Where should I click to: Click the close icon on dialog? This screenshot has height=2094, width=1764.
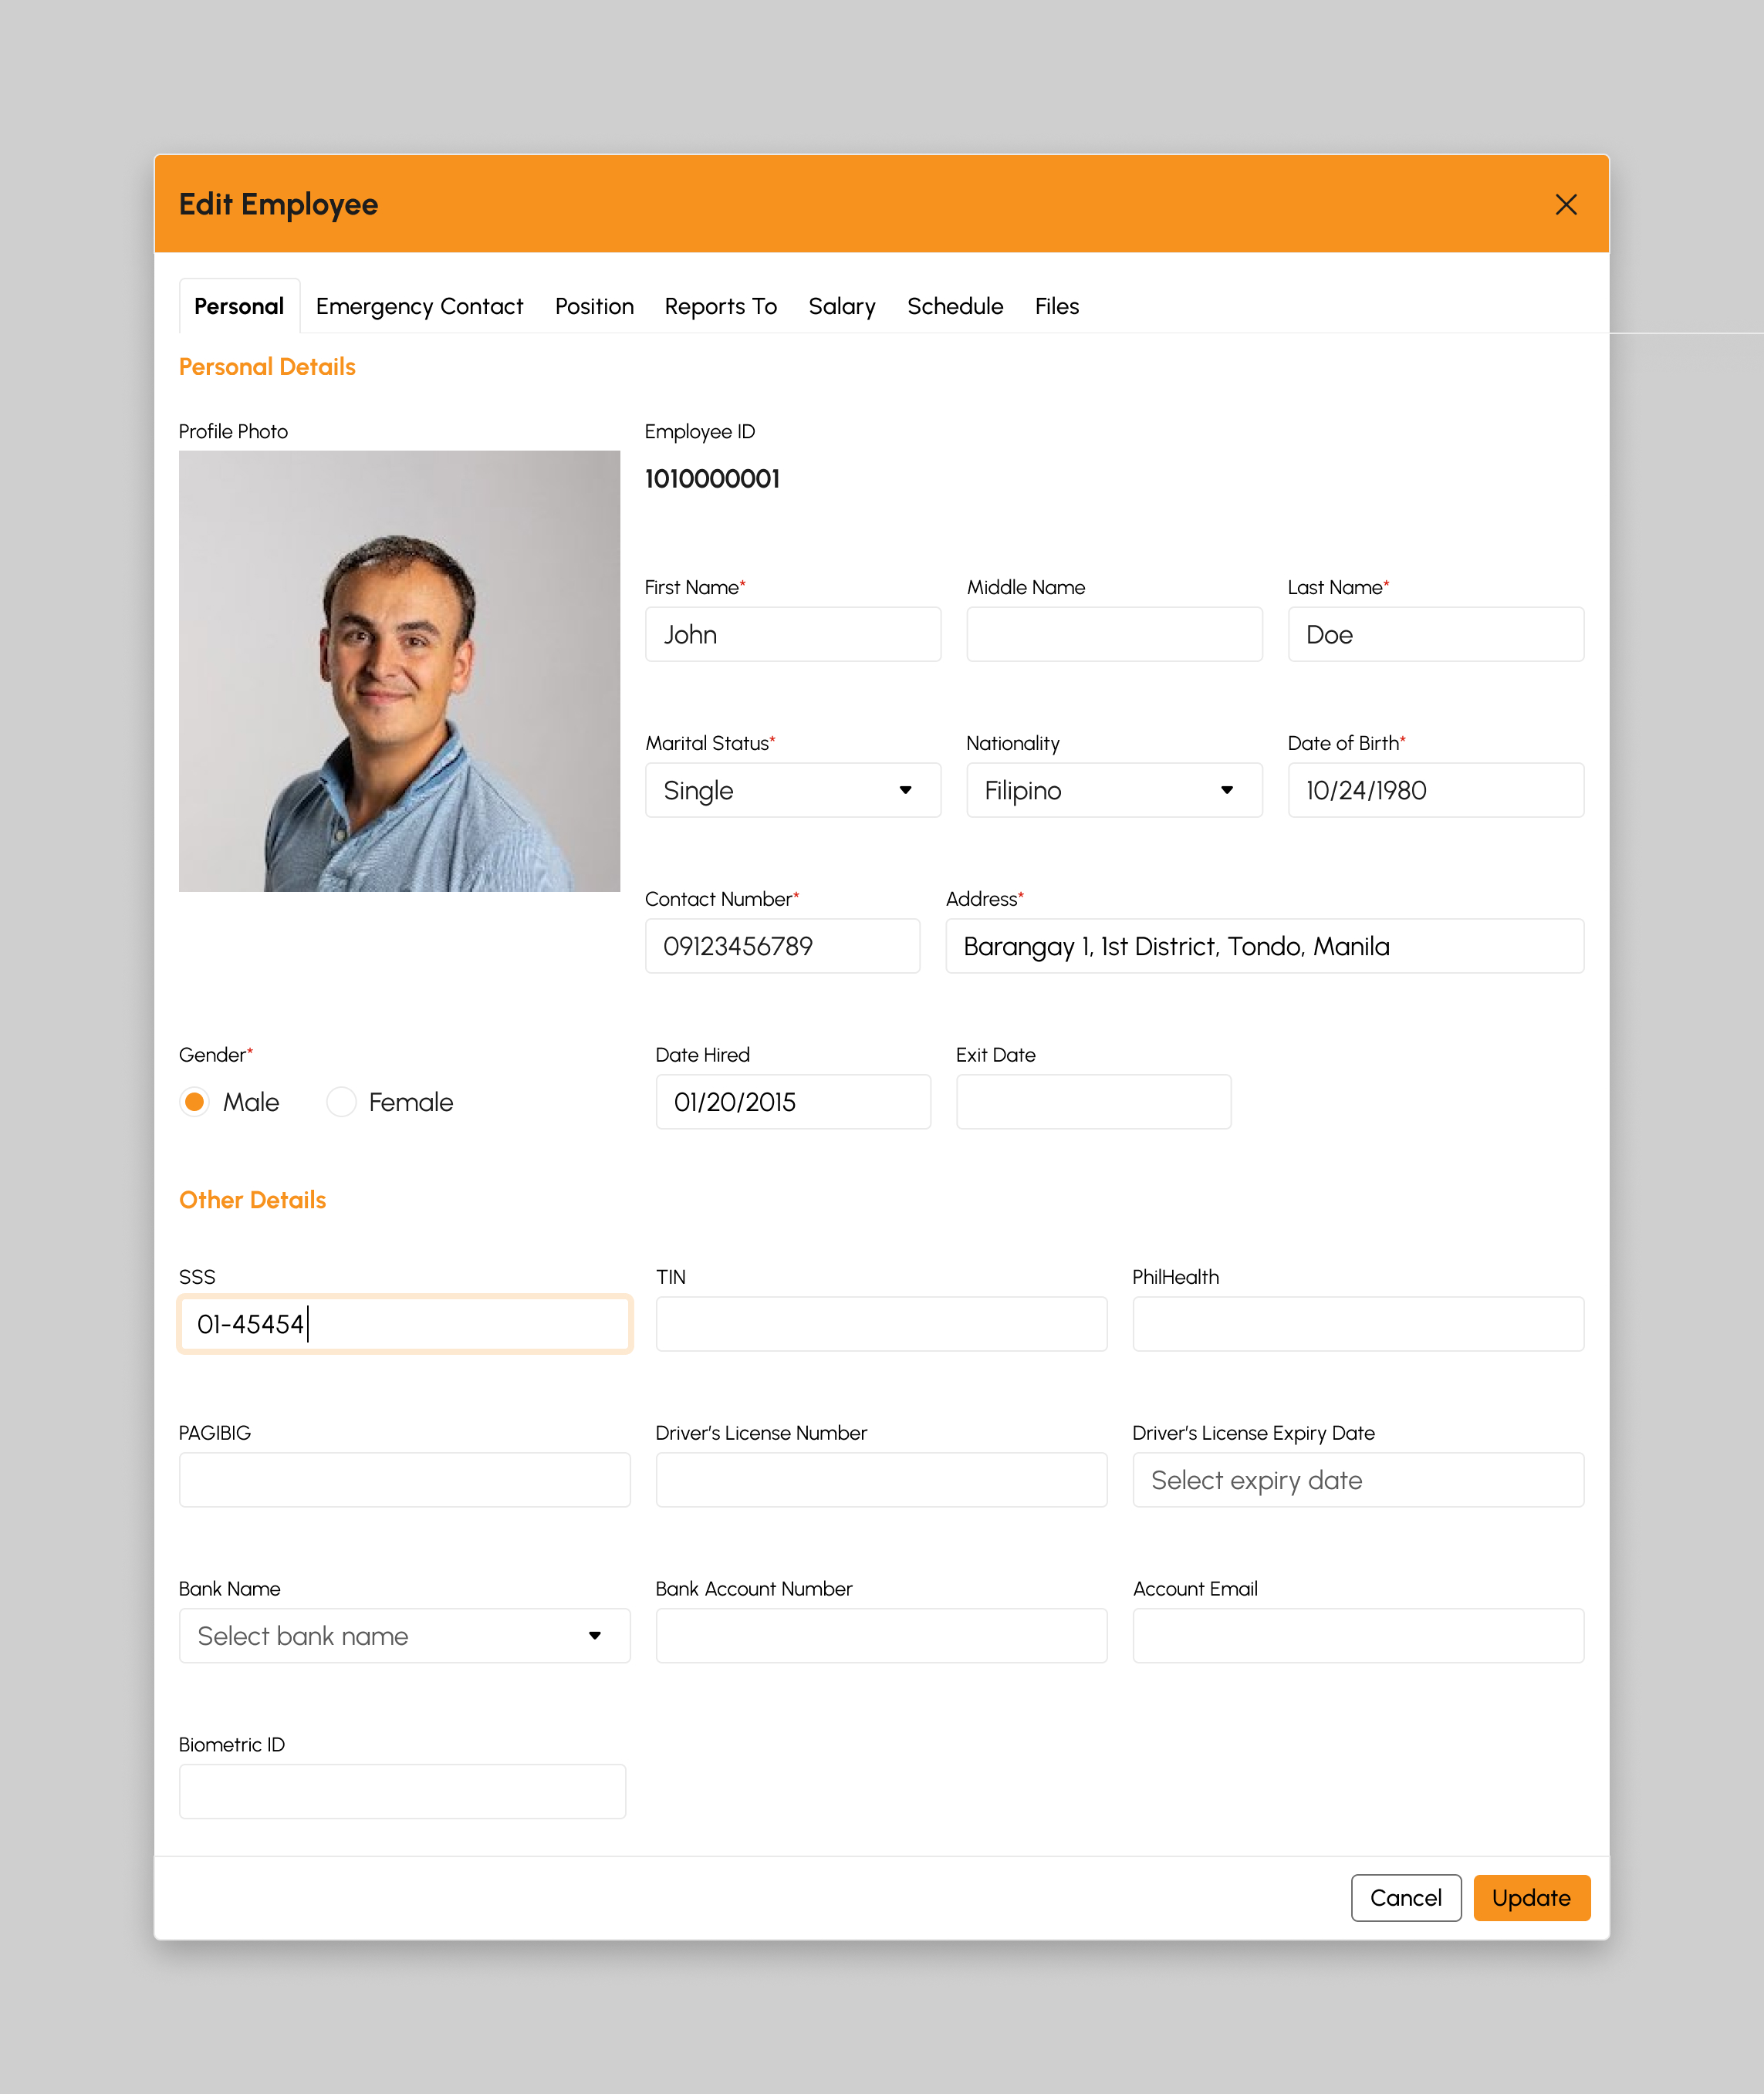(x=1566, y=203)
